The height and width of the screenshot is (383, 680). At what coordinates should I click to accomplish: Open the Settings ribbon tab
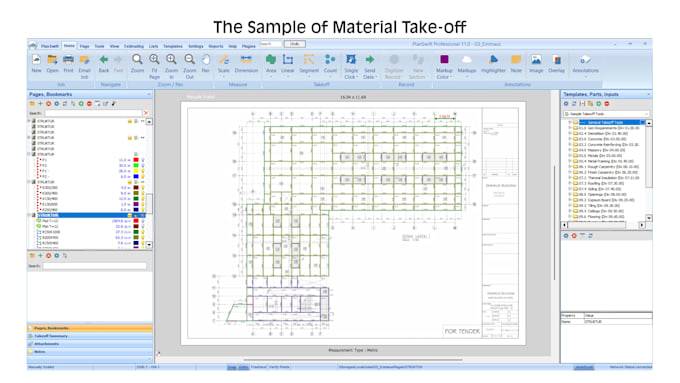196,46
